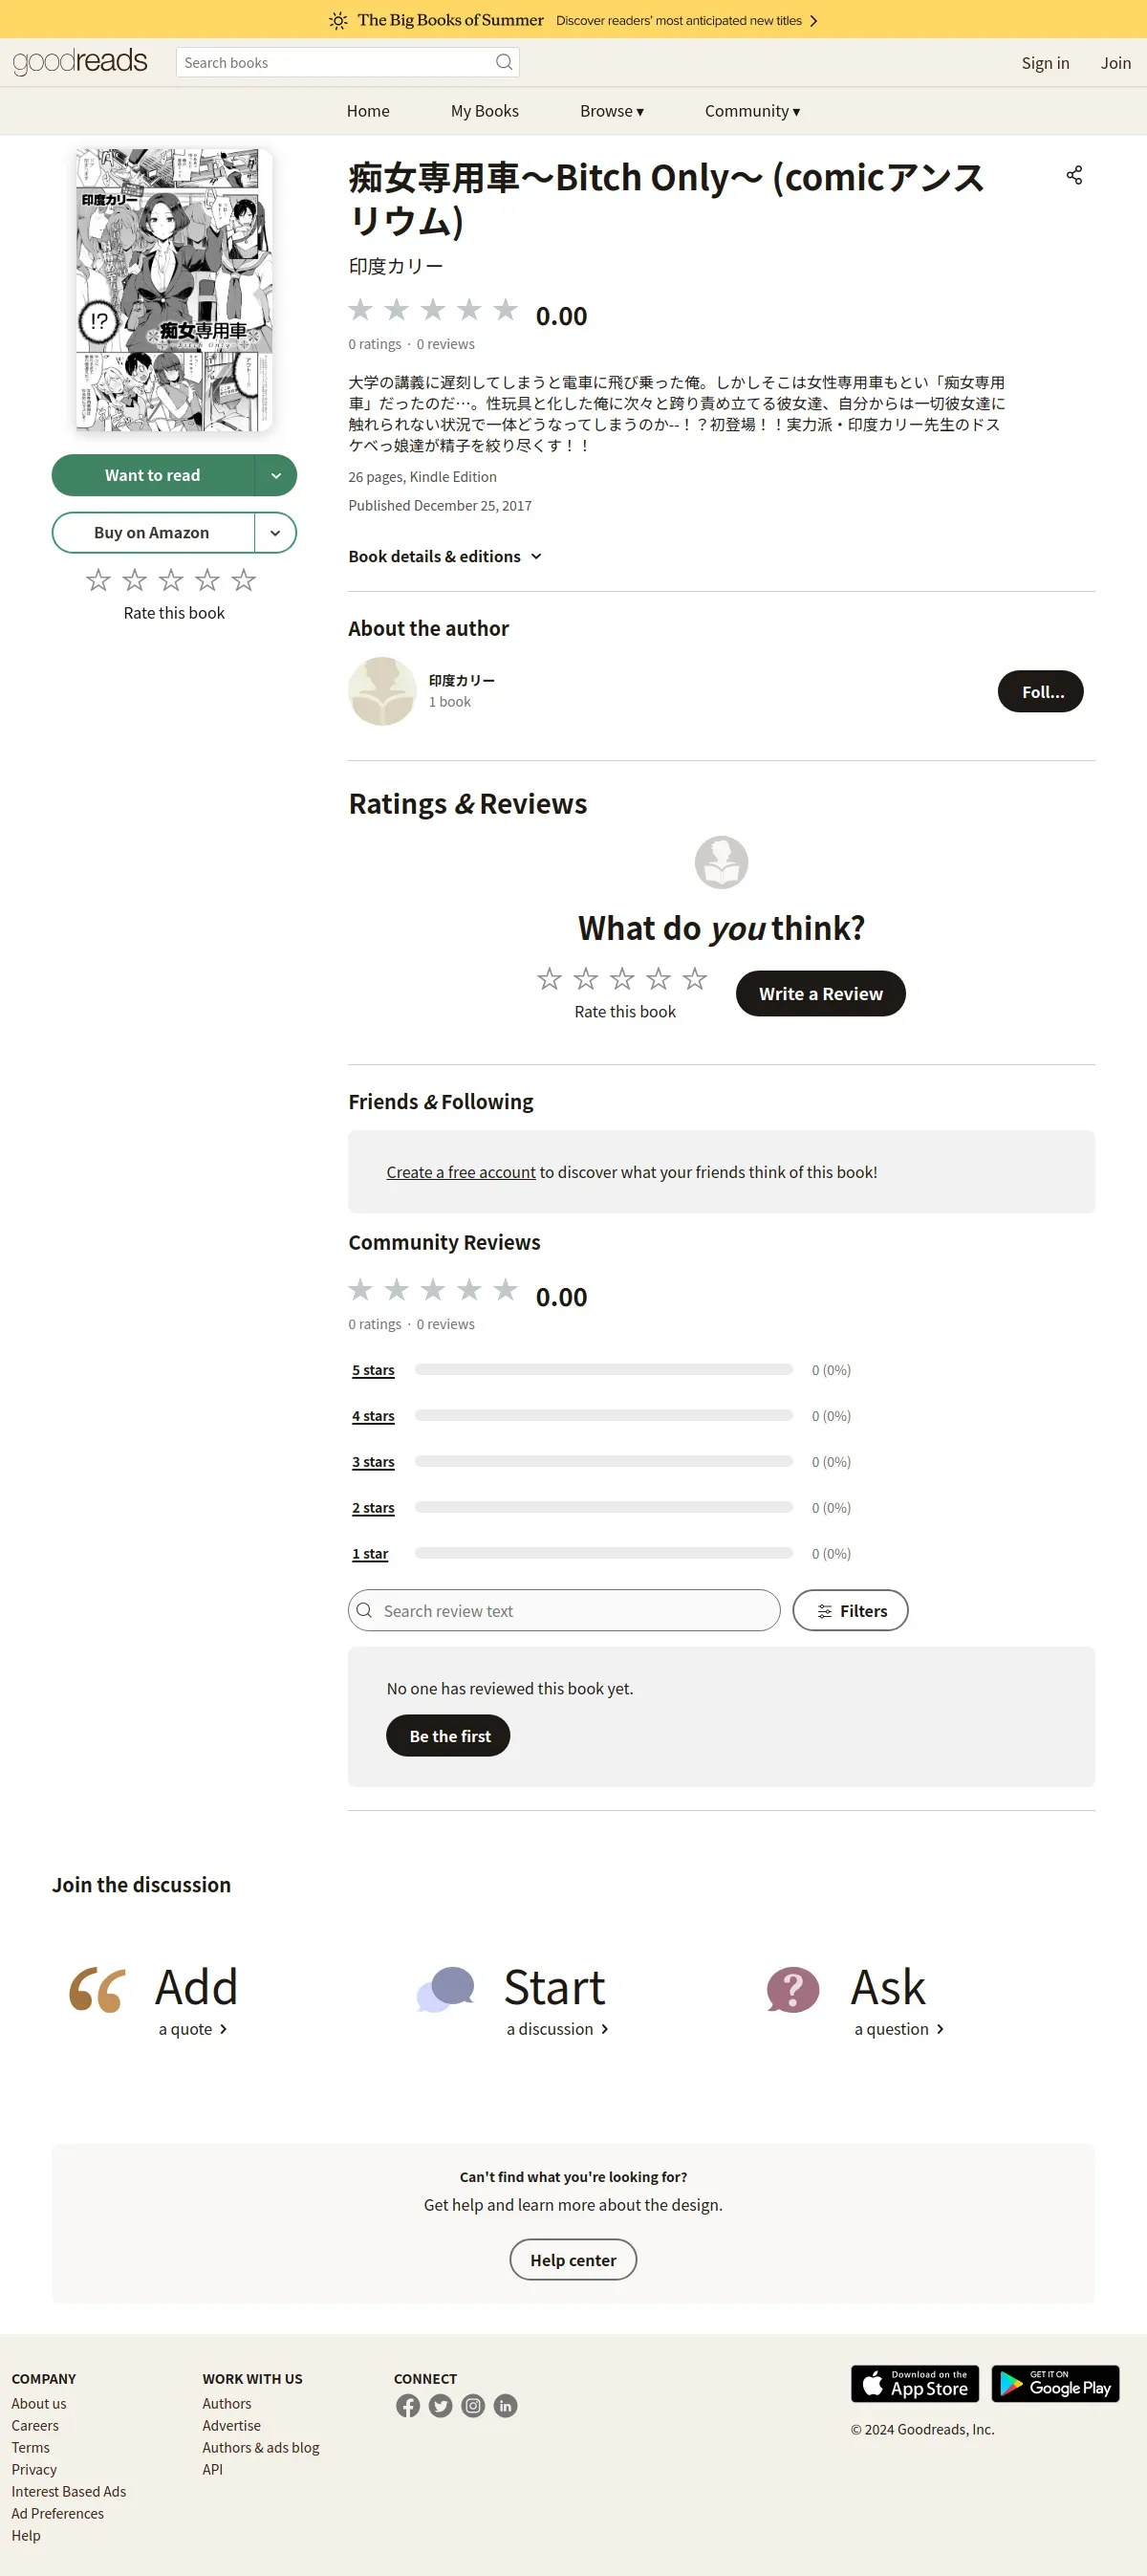Click the search magnifier icon in header
This screenshot has width=1147, height=2576.
[x=504, y=62]
